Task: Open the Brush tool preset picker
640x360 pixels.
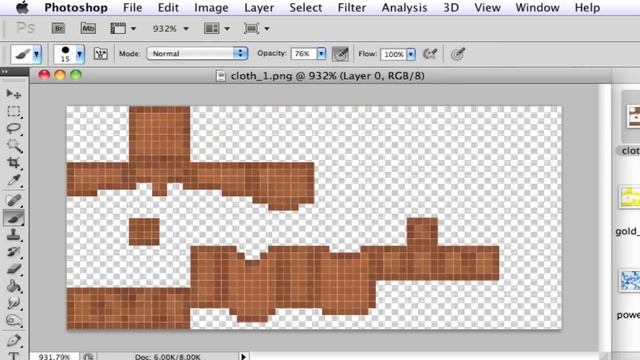Action: pos(26,54)
